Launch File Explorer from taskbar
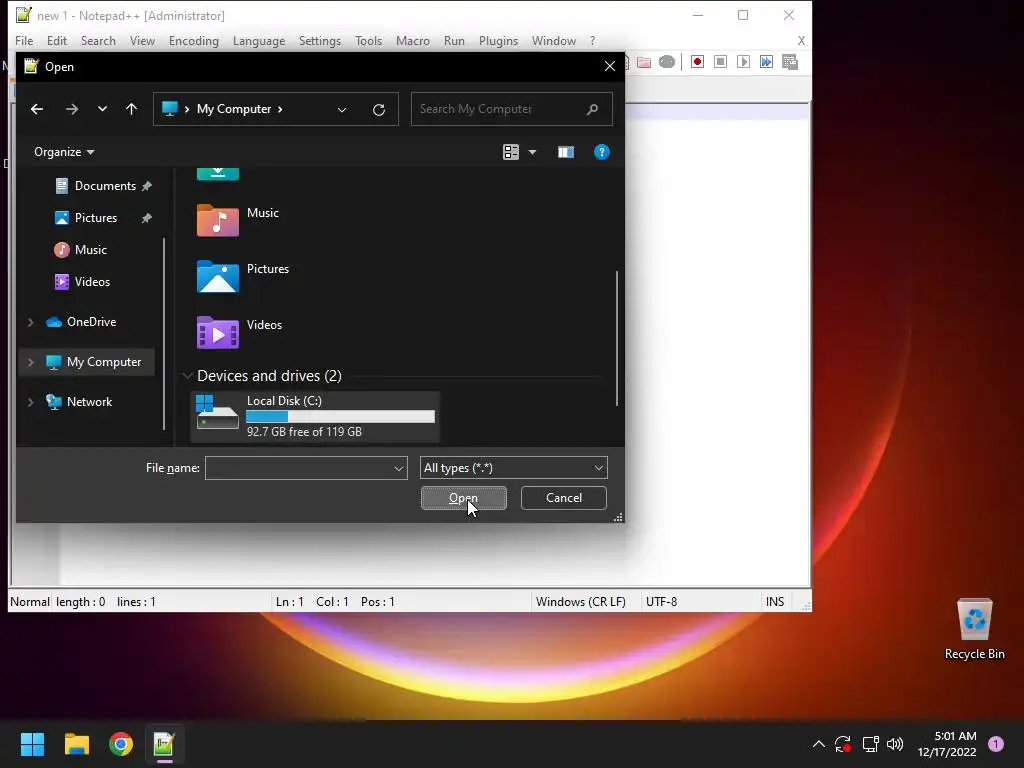 [x=76, y=744]
